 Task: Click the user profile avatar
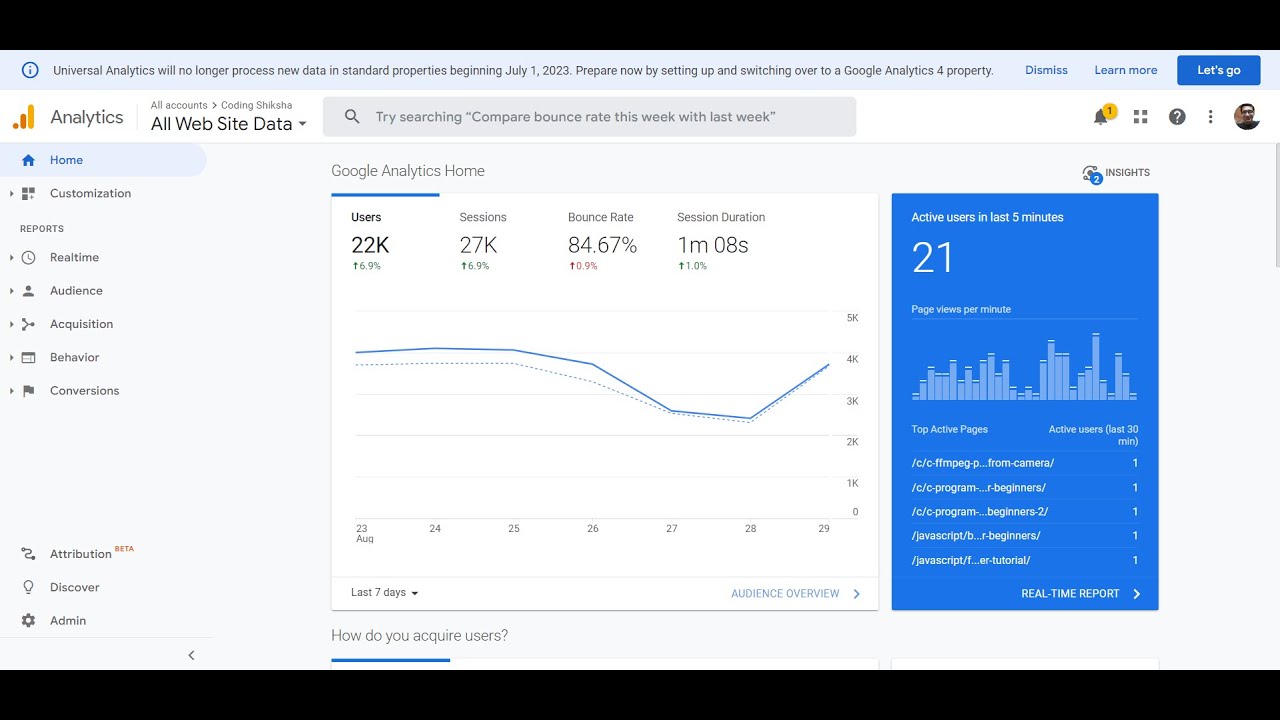[1246, 117]
